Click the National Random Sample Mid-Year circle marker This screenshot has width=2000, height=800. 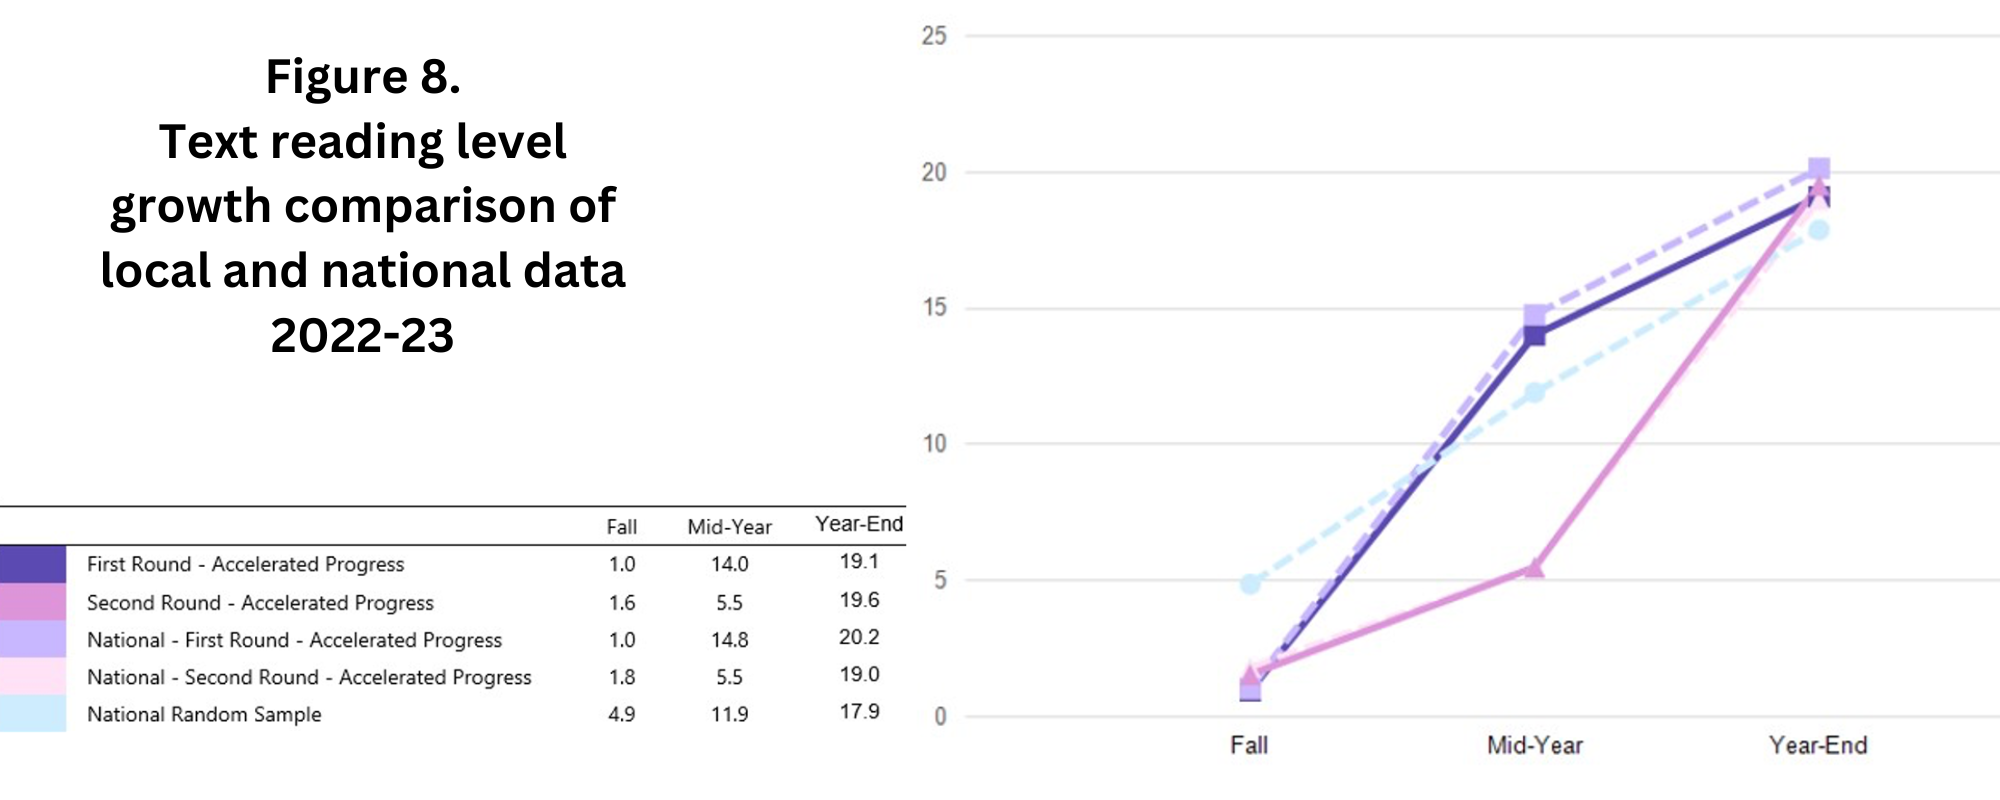pyautogui.click(x=1535, y=392)
